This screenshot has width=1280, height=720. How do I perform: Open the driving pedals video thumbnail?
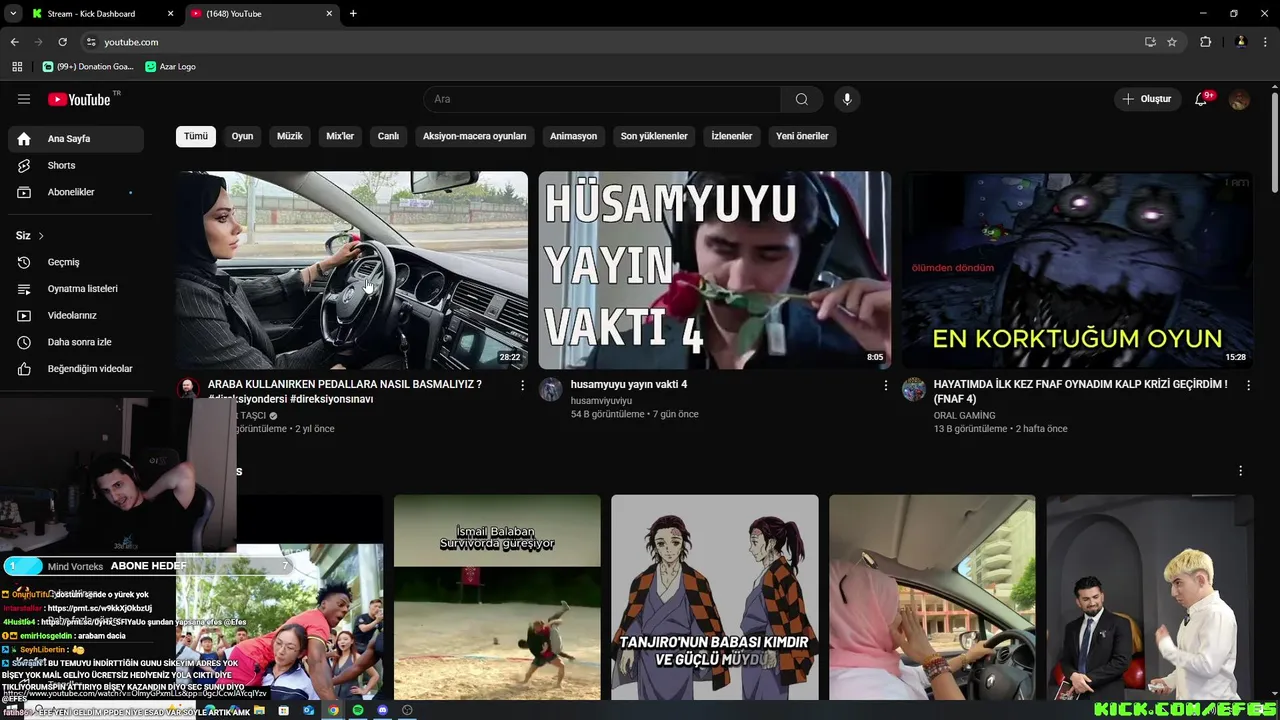coord(352,270)
